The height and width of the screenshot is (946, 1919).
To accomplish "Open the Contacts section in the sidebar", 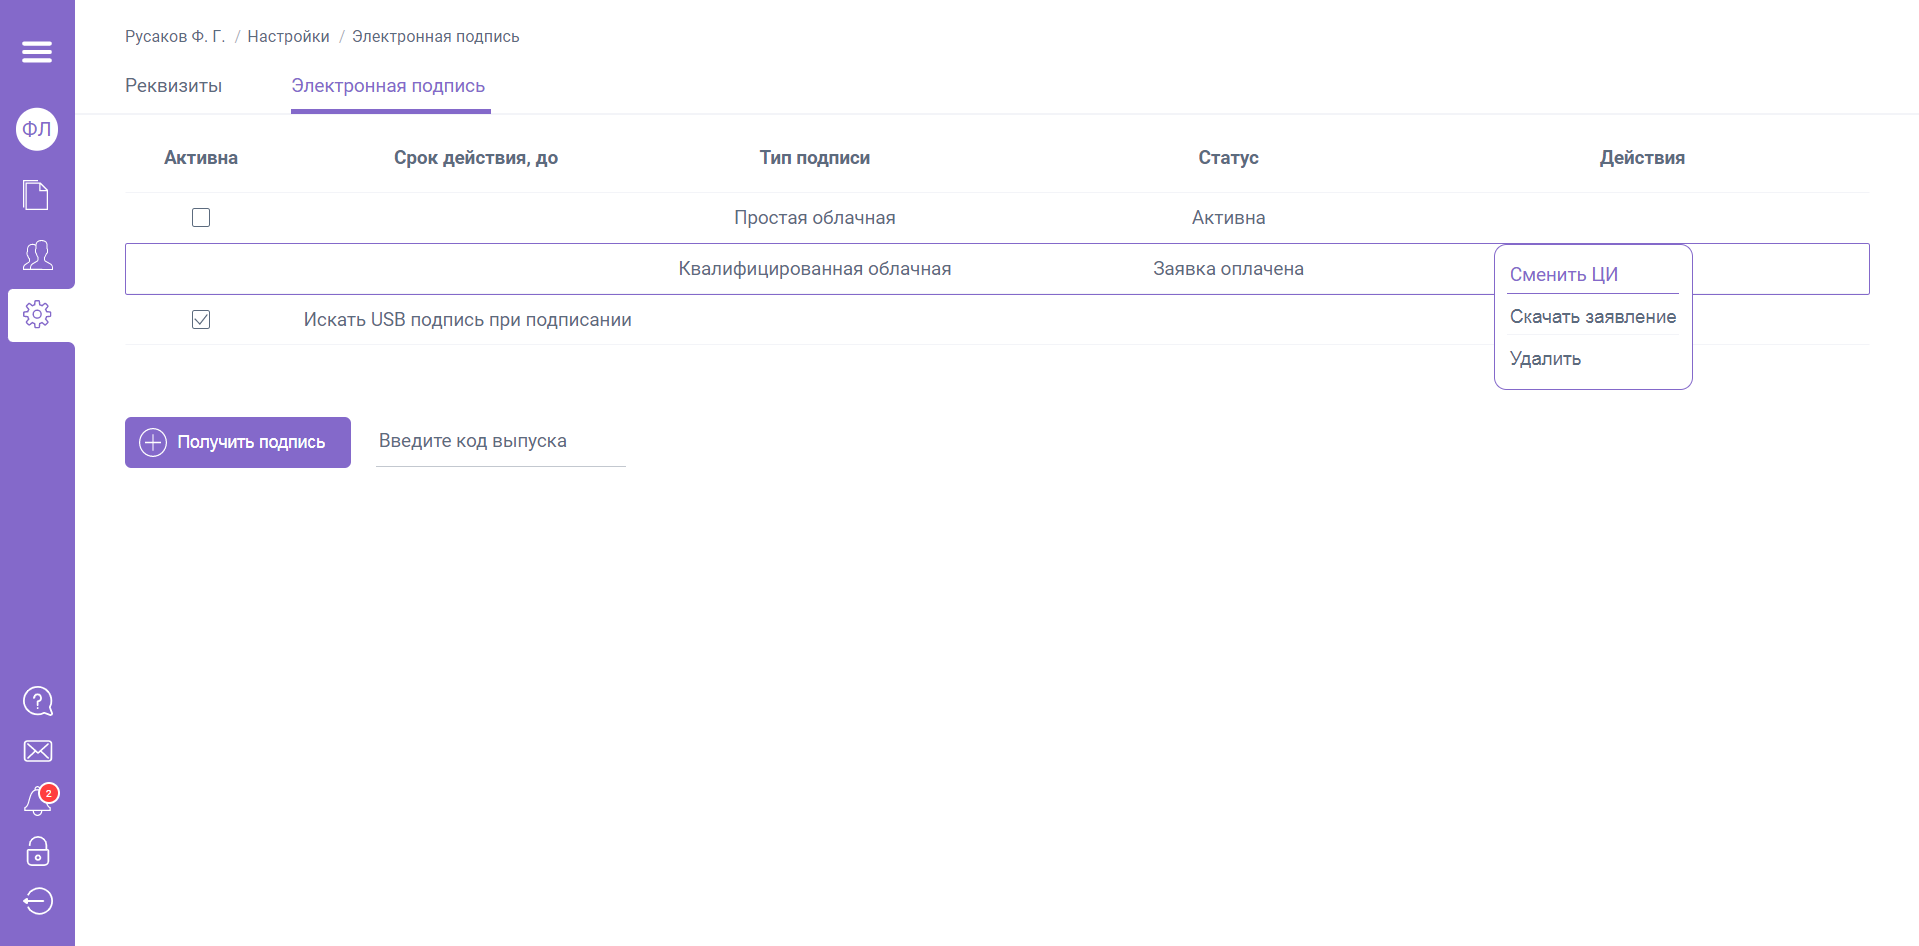I will [x=37, y=257].
